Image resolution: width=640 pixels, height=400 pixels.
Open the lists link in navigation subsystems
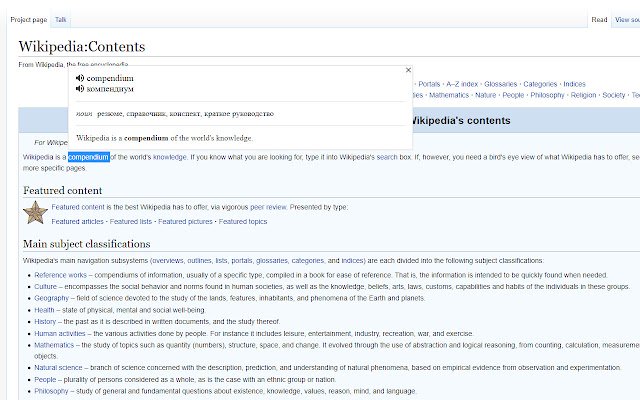tap(221, 261)
